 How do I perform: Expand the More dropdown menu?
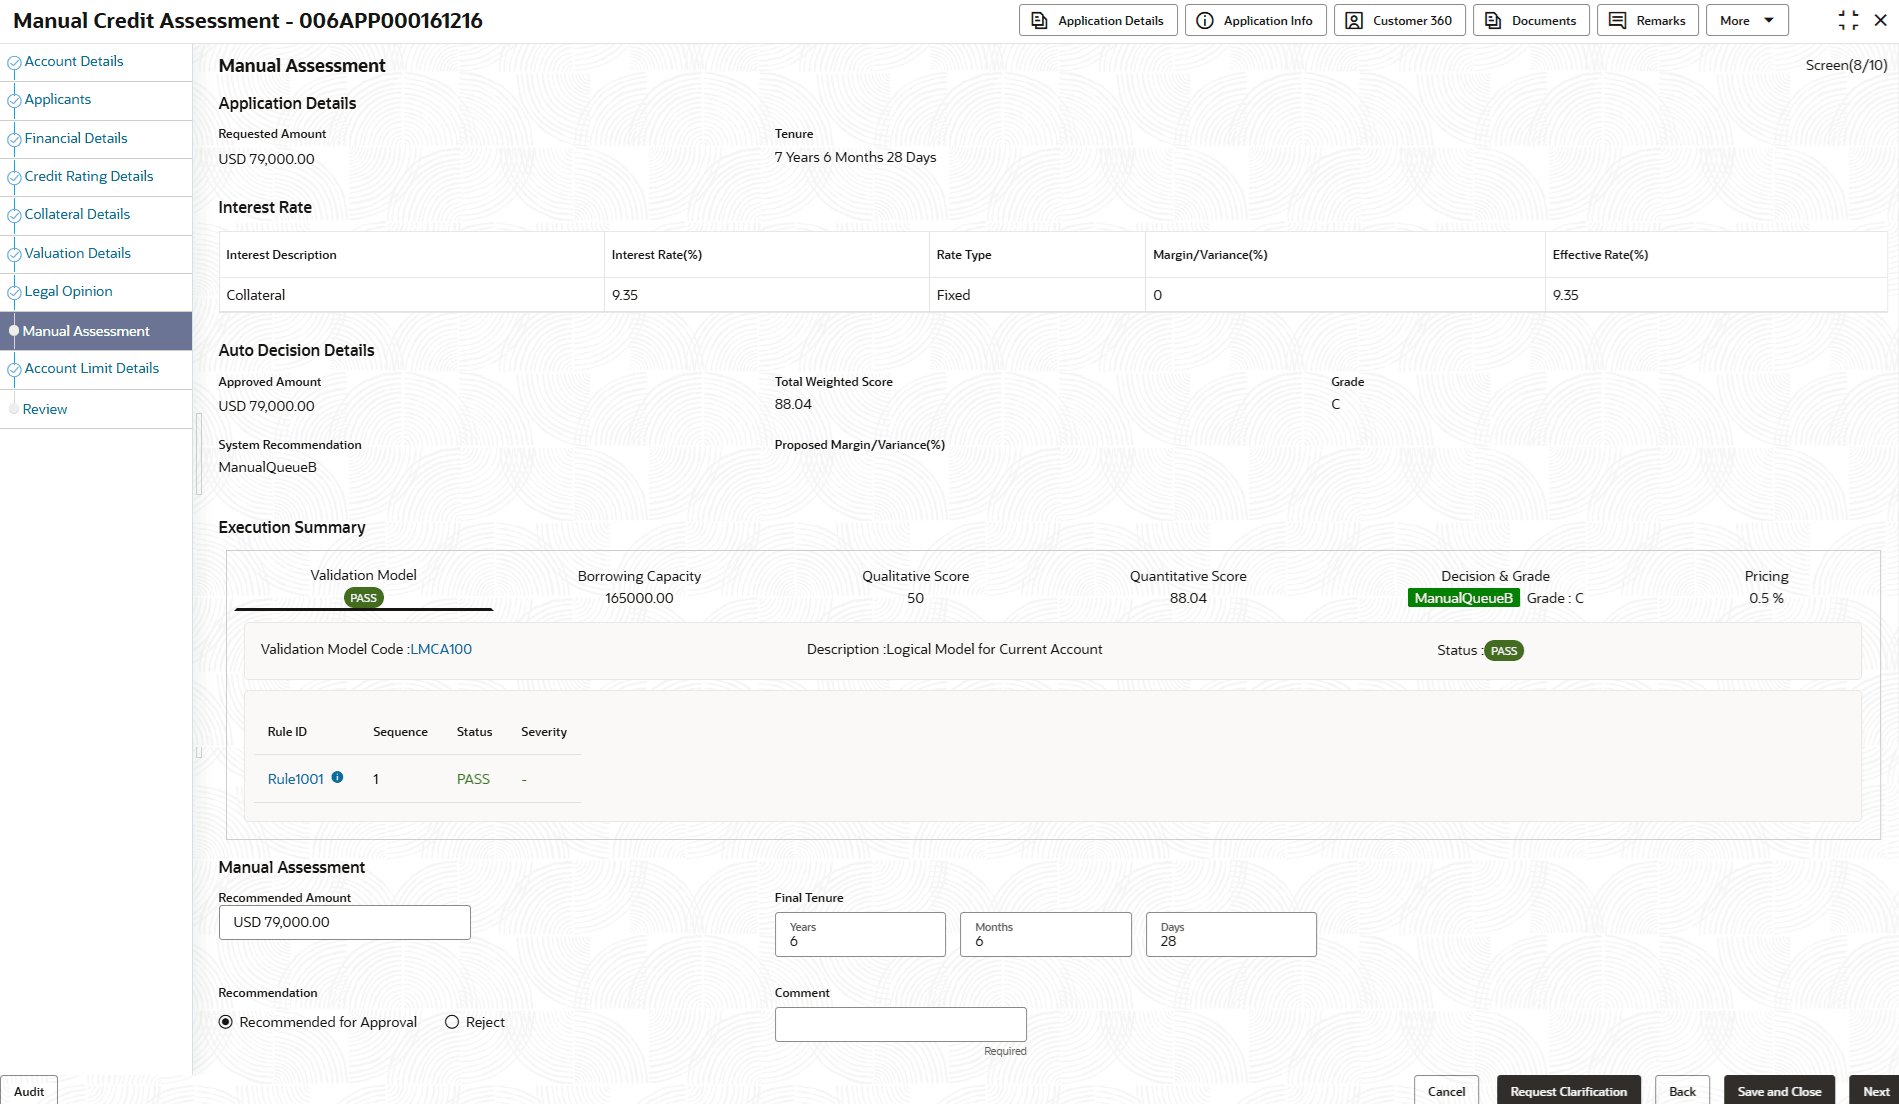click(x=1747, y=21)
